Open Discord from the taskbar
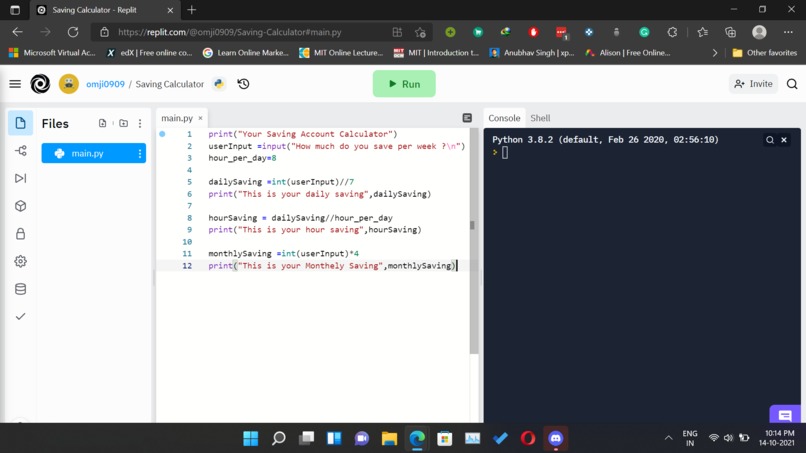Screen dimensions: 806x453 click(556, 438)
